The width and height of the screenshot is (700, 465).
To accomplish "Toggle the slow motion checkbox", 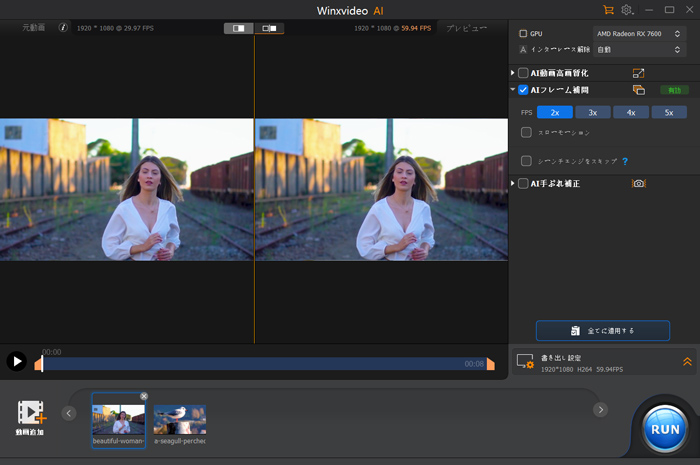I will (x=526, y=133).
